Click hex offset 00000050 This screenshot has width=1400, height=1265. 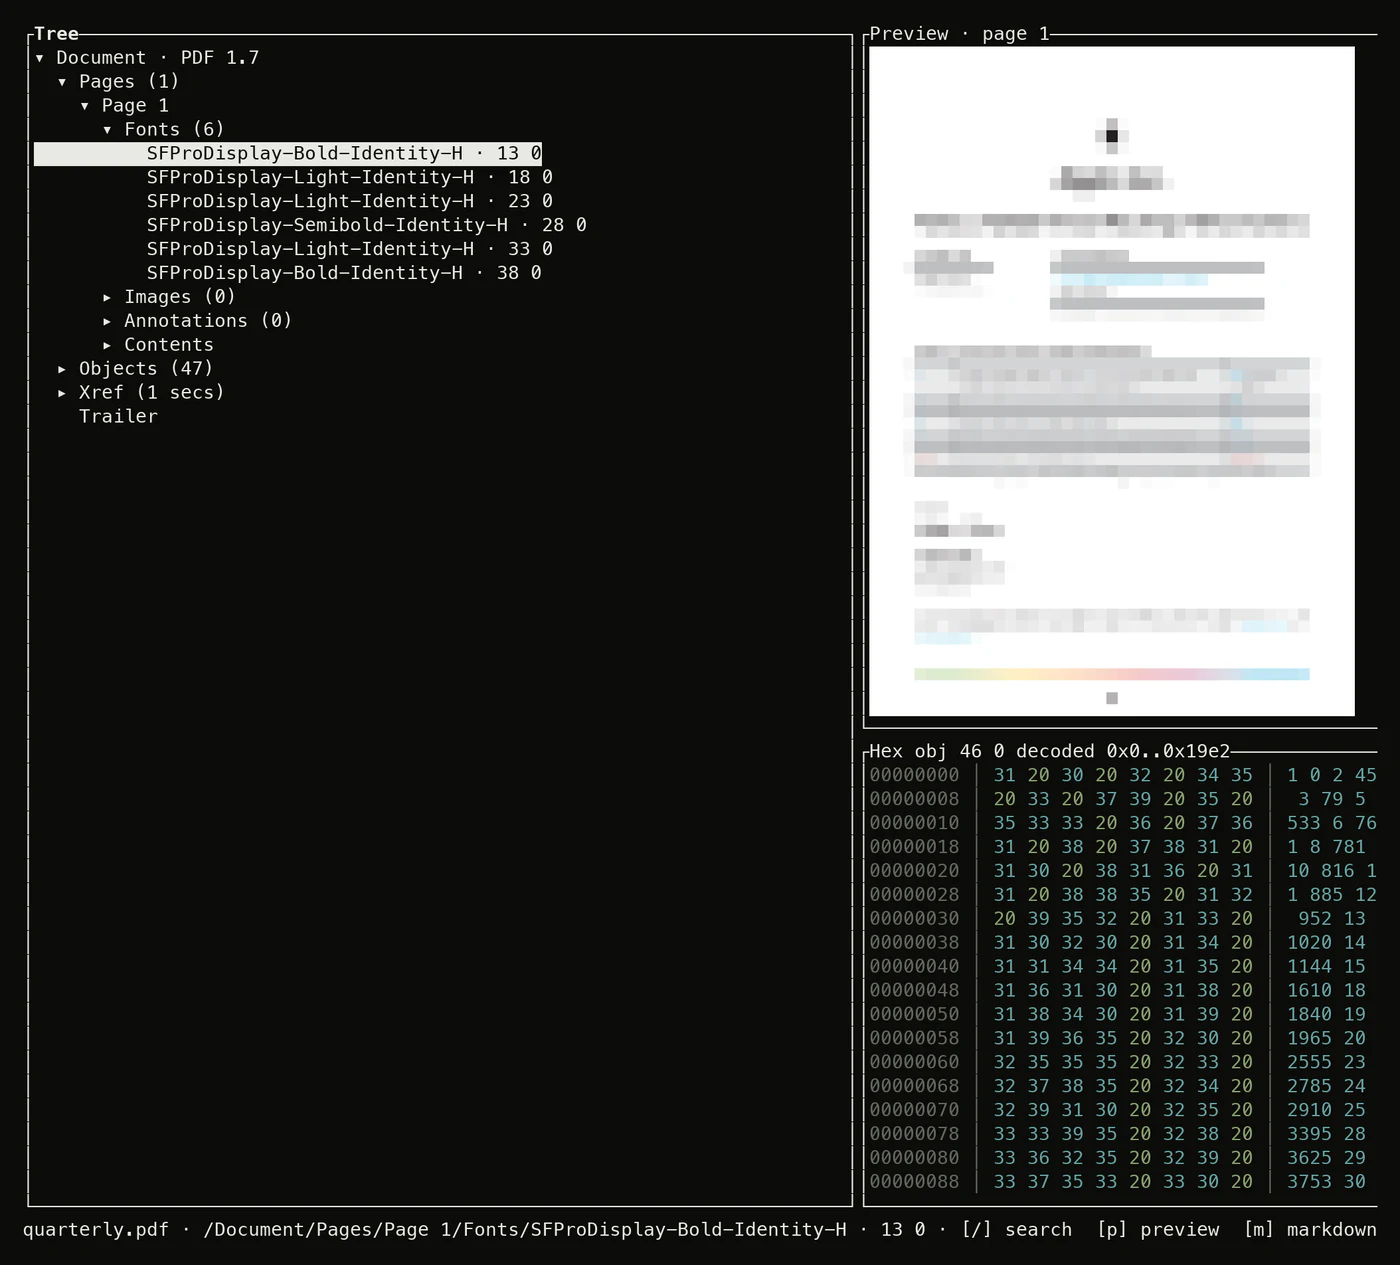click(x=914, y=1015)
